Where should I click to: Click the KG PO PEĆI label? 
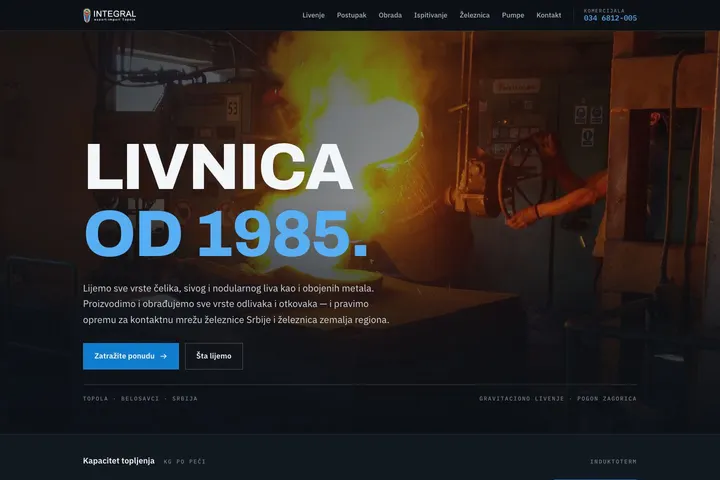point(185,462)
